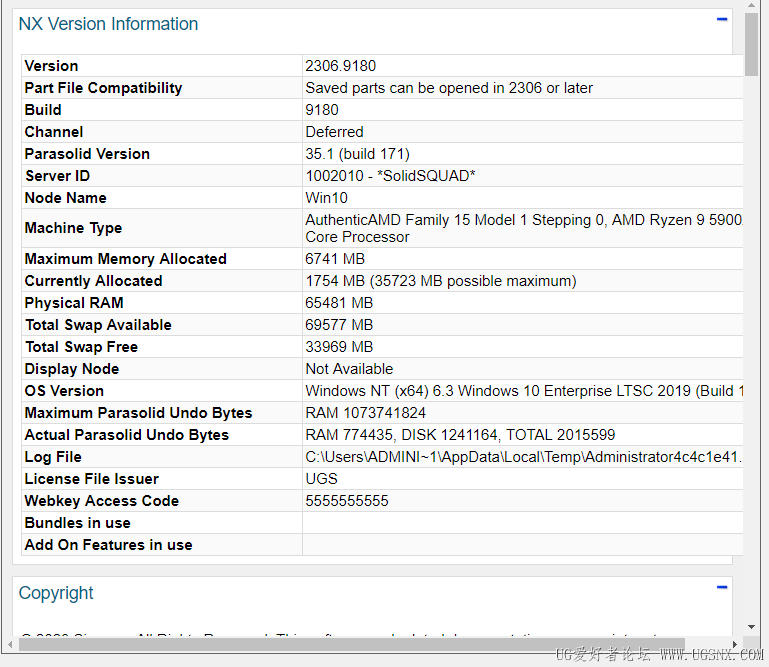Click the horizontal scrollbar thumb
This screenshot has height=667, width=769.
352,644
